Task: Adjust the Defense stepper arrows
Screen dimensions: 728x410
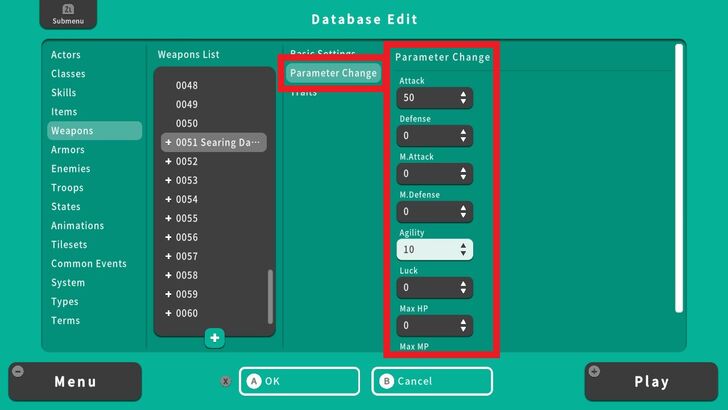Action: coord(463,136)
